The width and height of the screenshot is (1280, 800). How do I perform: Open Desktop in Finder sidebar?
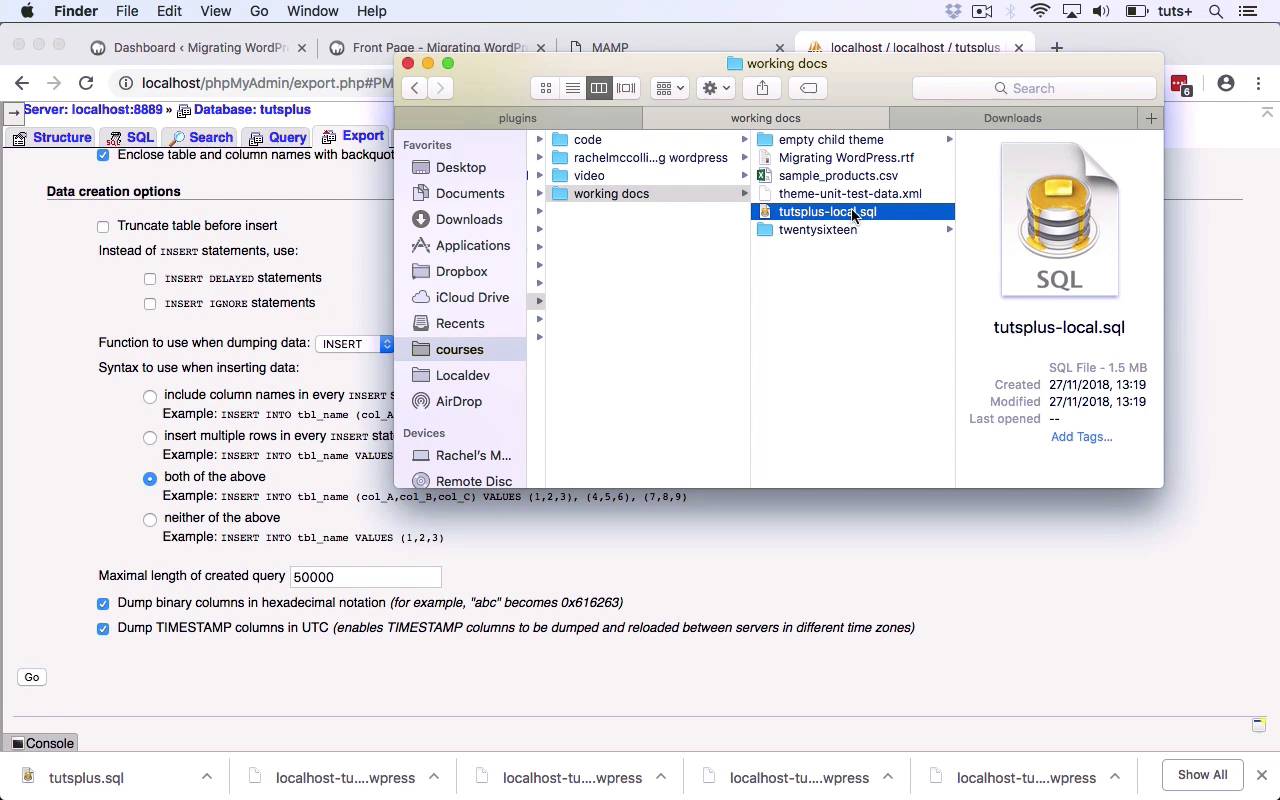click(x=460, y=167)
